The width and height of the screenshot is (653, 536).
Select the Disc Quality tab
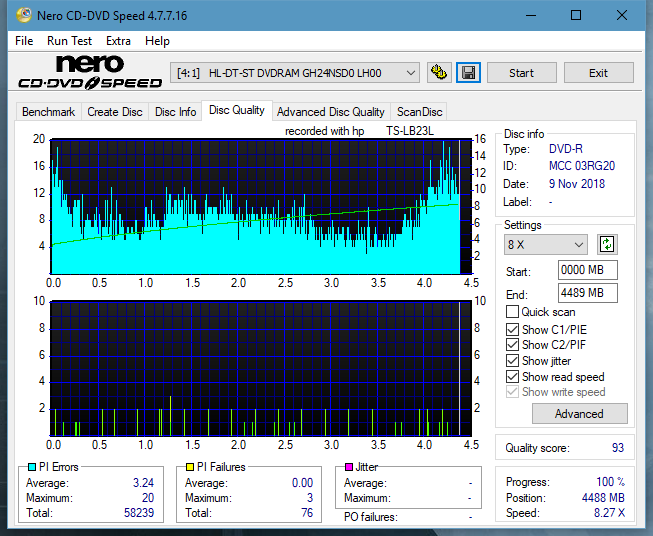coord(237,110)
